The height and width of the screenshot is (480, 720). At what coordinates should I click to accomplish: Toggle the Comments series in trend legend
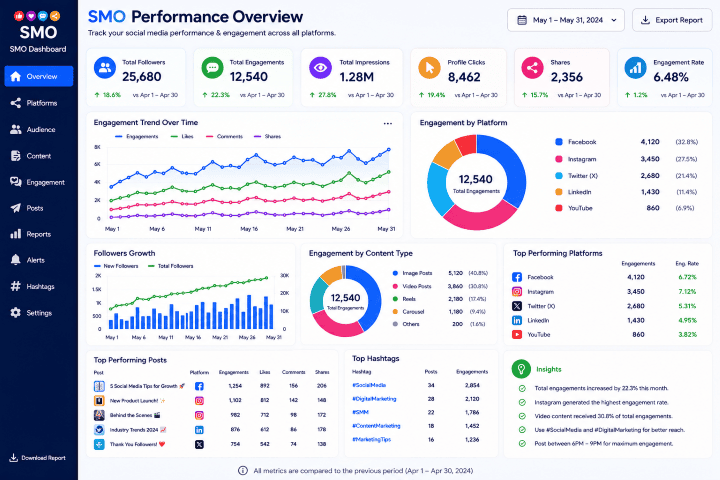(x=224, y=136)
